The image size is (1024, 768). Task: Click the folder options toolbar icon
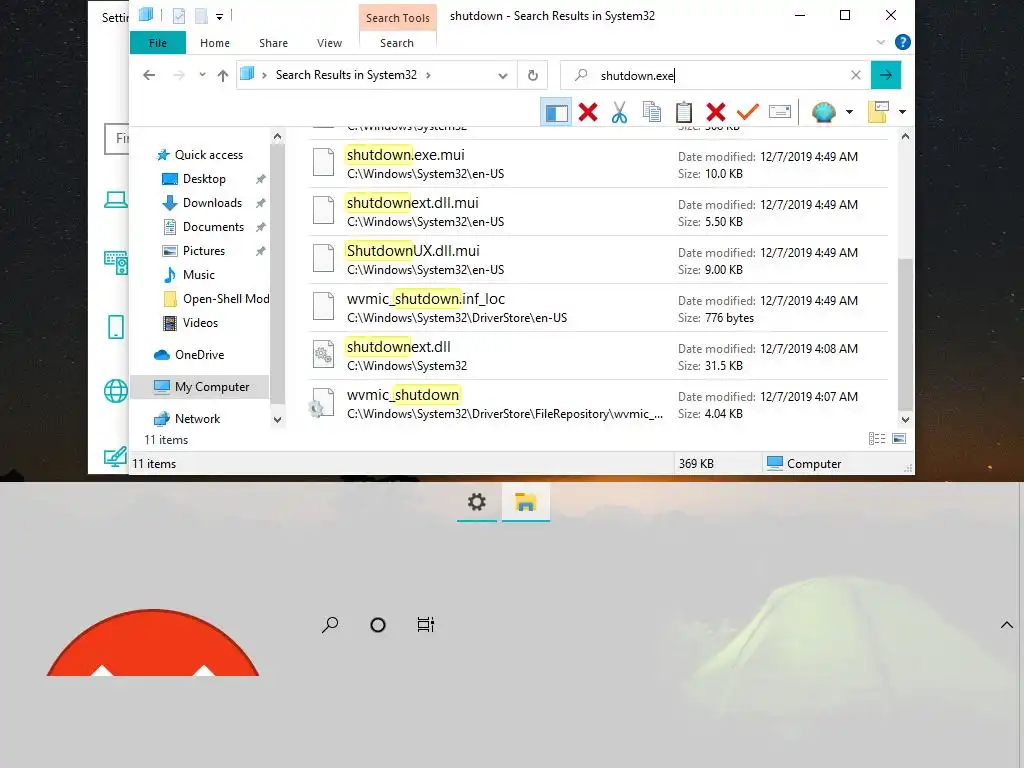(x=878, y=112)
